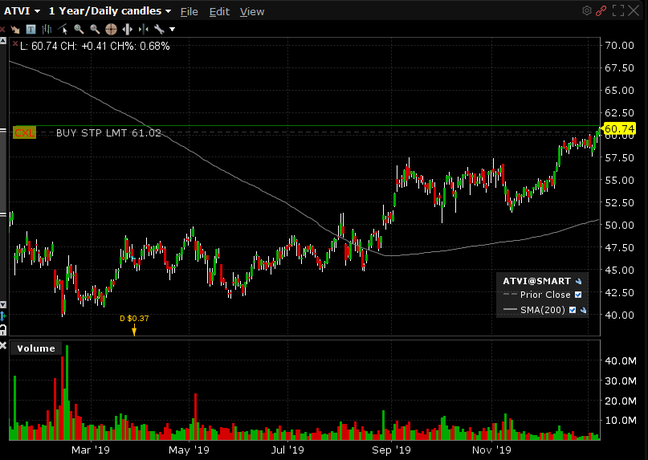This screenshot has height=460, width=648.
Task: Click the yellow 60.74 current price tag
Action: 619,129
